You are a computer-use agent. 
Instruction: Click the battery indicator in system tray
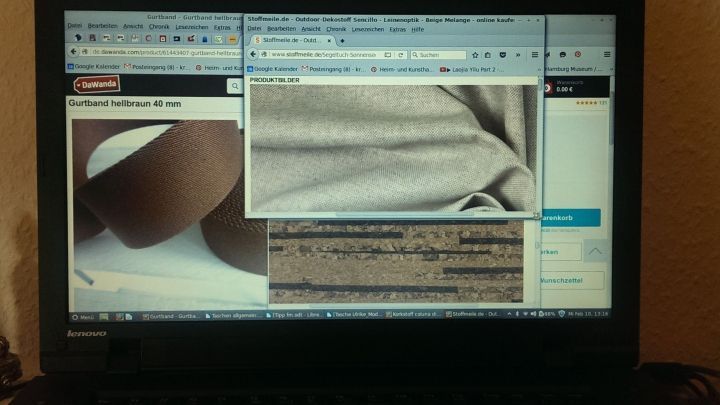tap(547, 314)
